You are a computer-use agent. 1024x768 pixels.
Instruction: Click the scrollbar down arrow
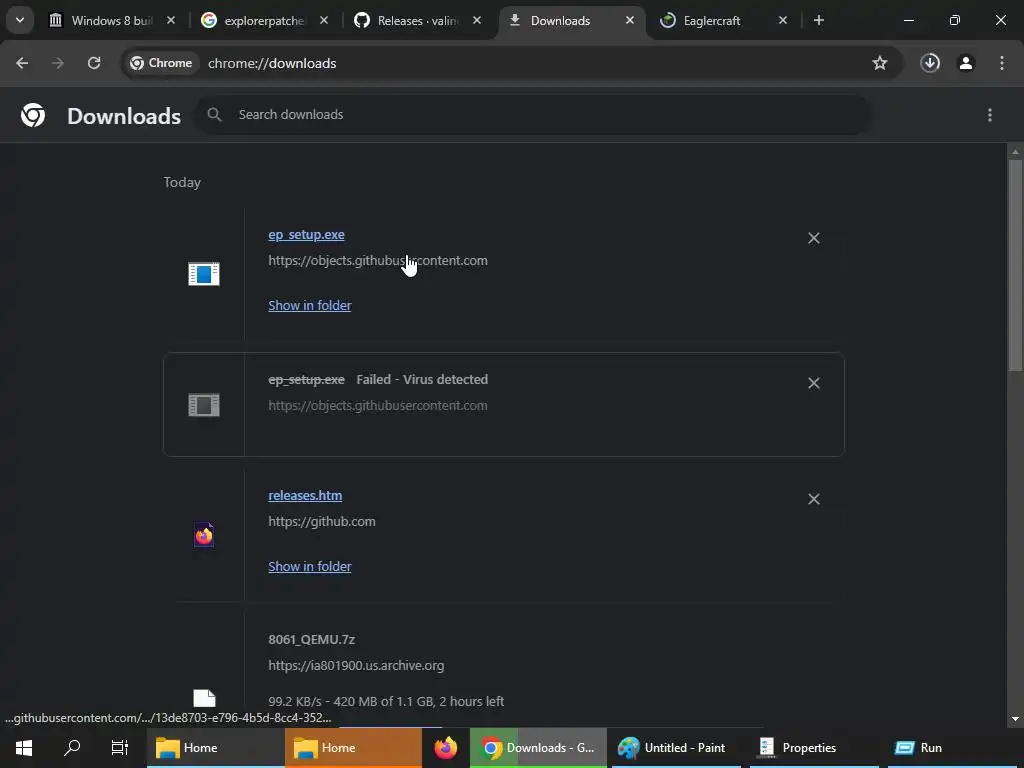click(x=1015, y=719)
